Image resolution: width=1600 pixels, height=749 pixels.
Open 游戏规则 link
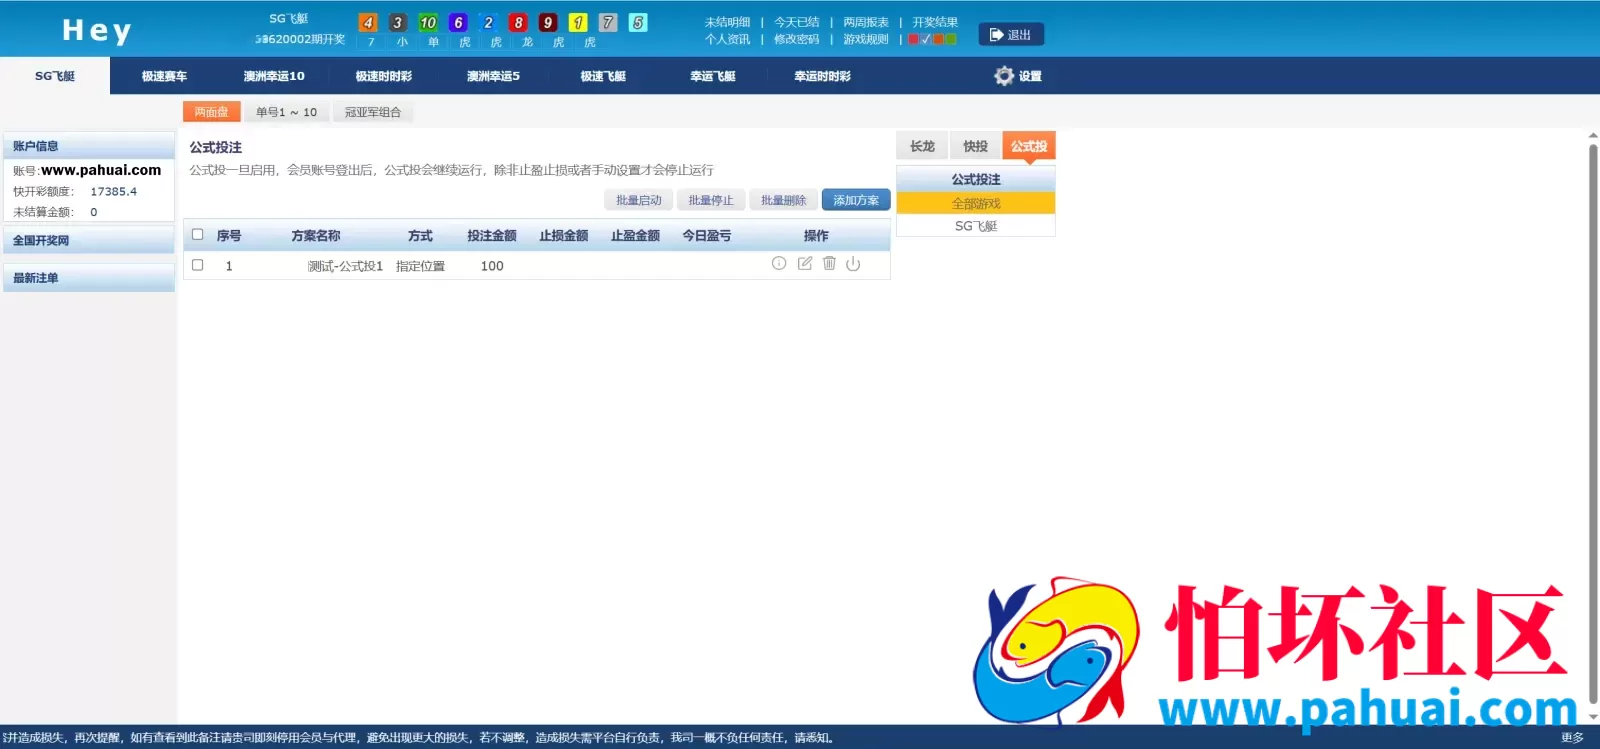coord(866,40)
